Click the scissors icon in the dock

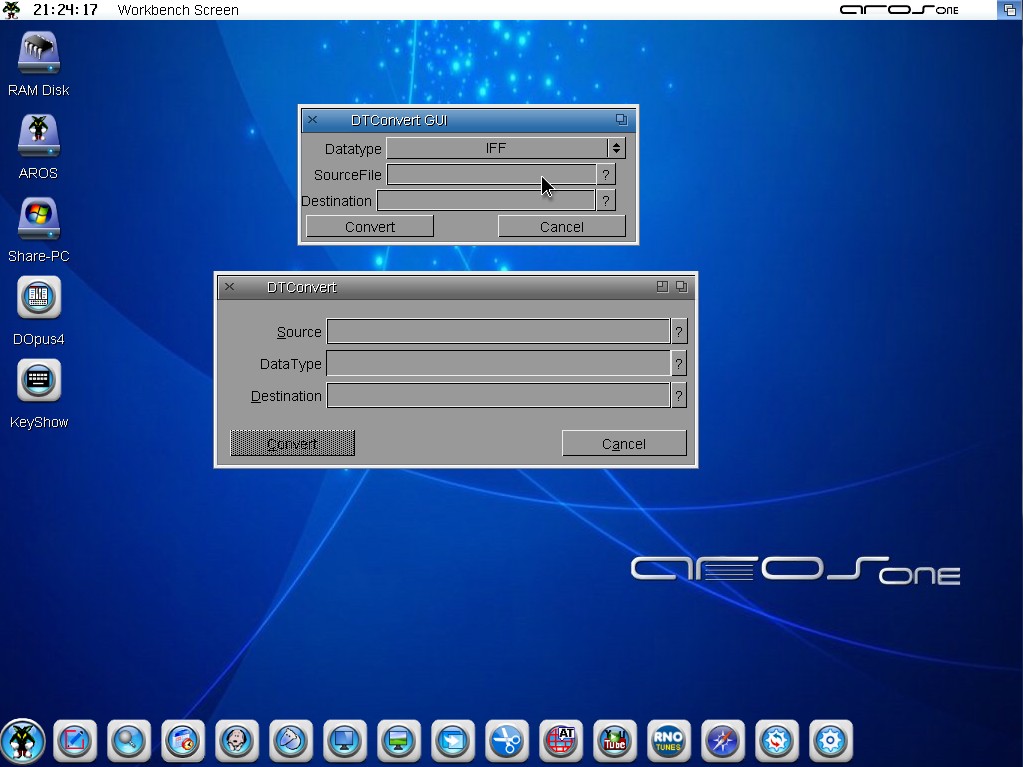tap(507, 741)
